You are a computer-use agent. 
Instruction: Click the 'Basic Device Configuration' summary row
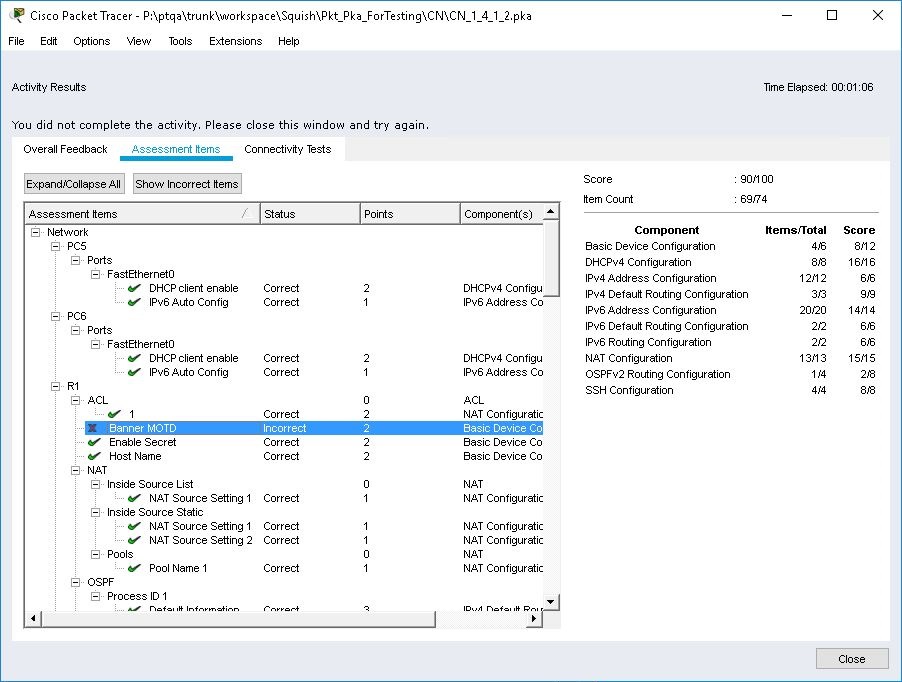[x=730, y=246]
